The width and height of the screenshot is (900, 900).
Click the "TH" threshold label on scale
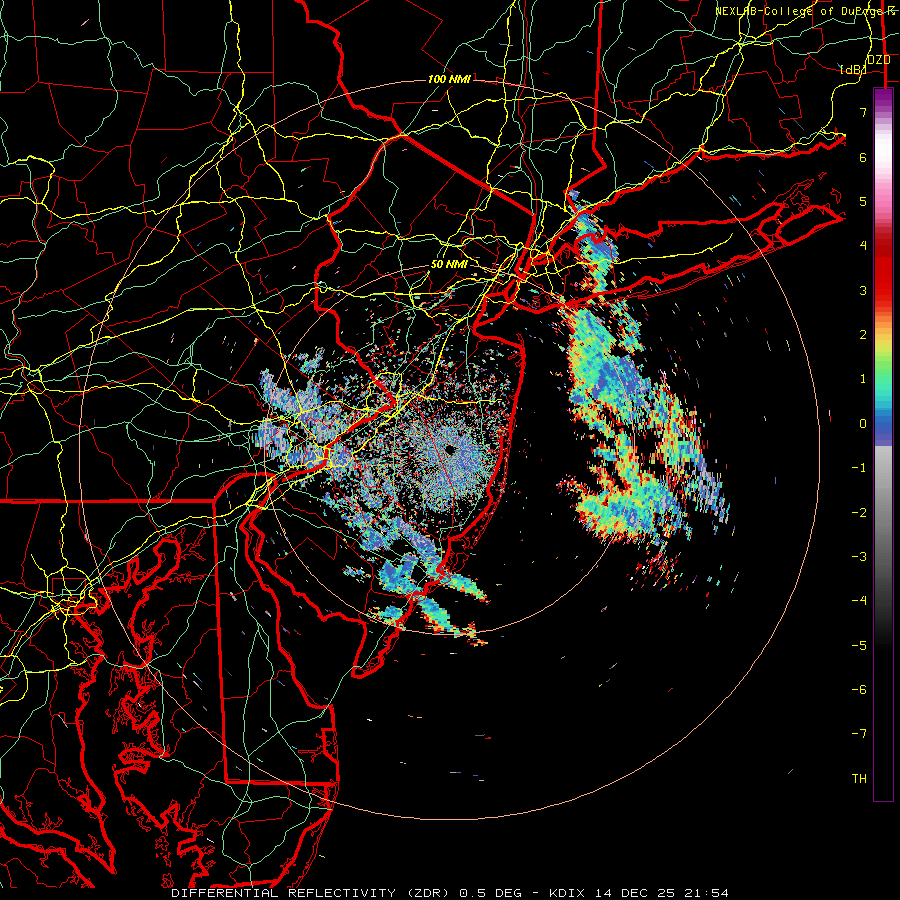point(859,779)
